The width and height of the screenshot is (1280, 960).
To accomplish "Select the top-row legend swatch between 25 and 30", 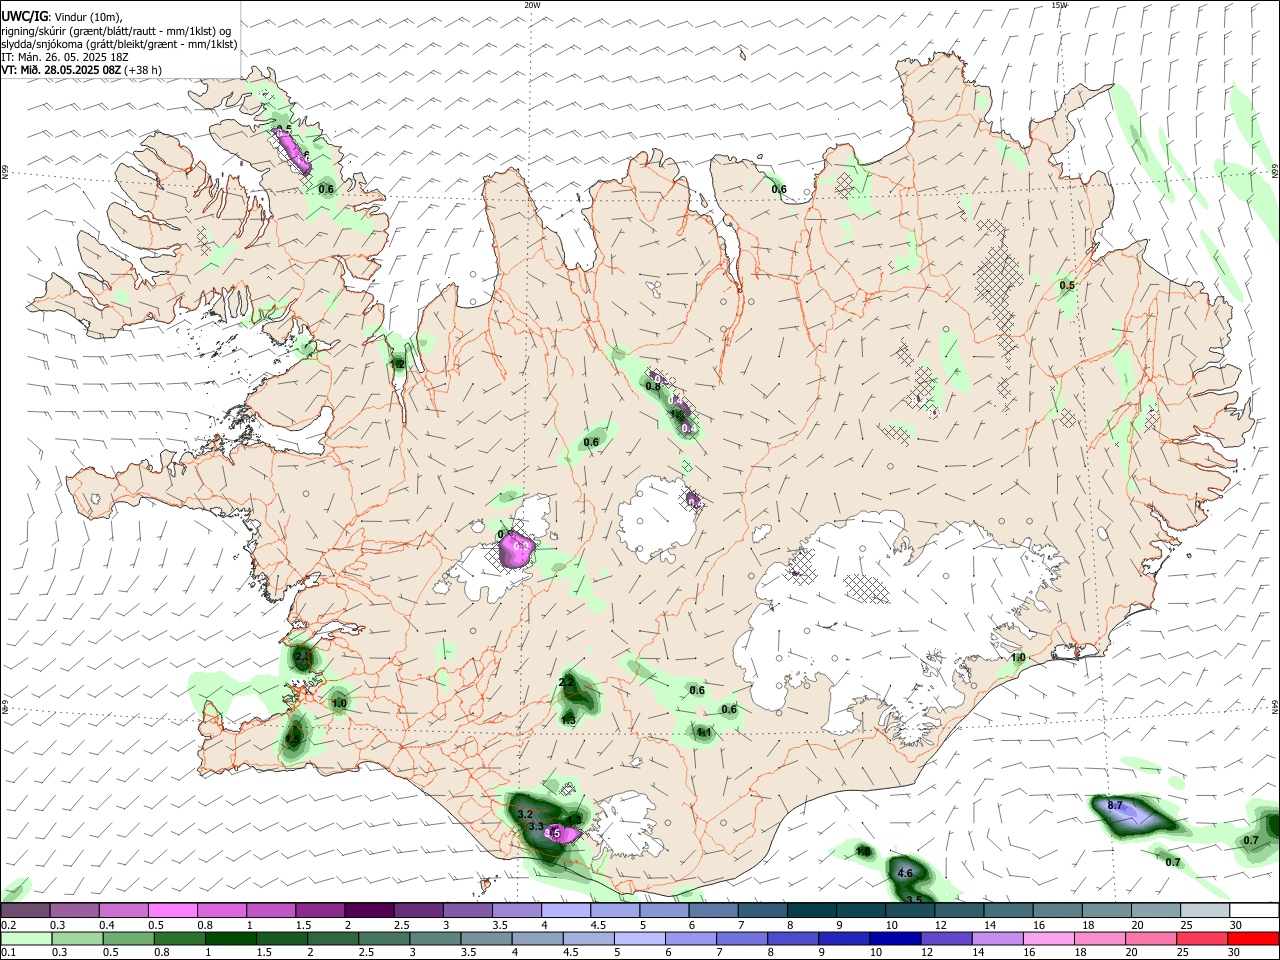I will [1205, 910].
